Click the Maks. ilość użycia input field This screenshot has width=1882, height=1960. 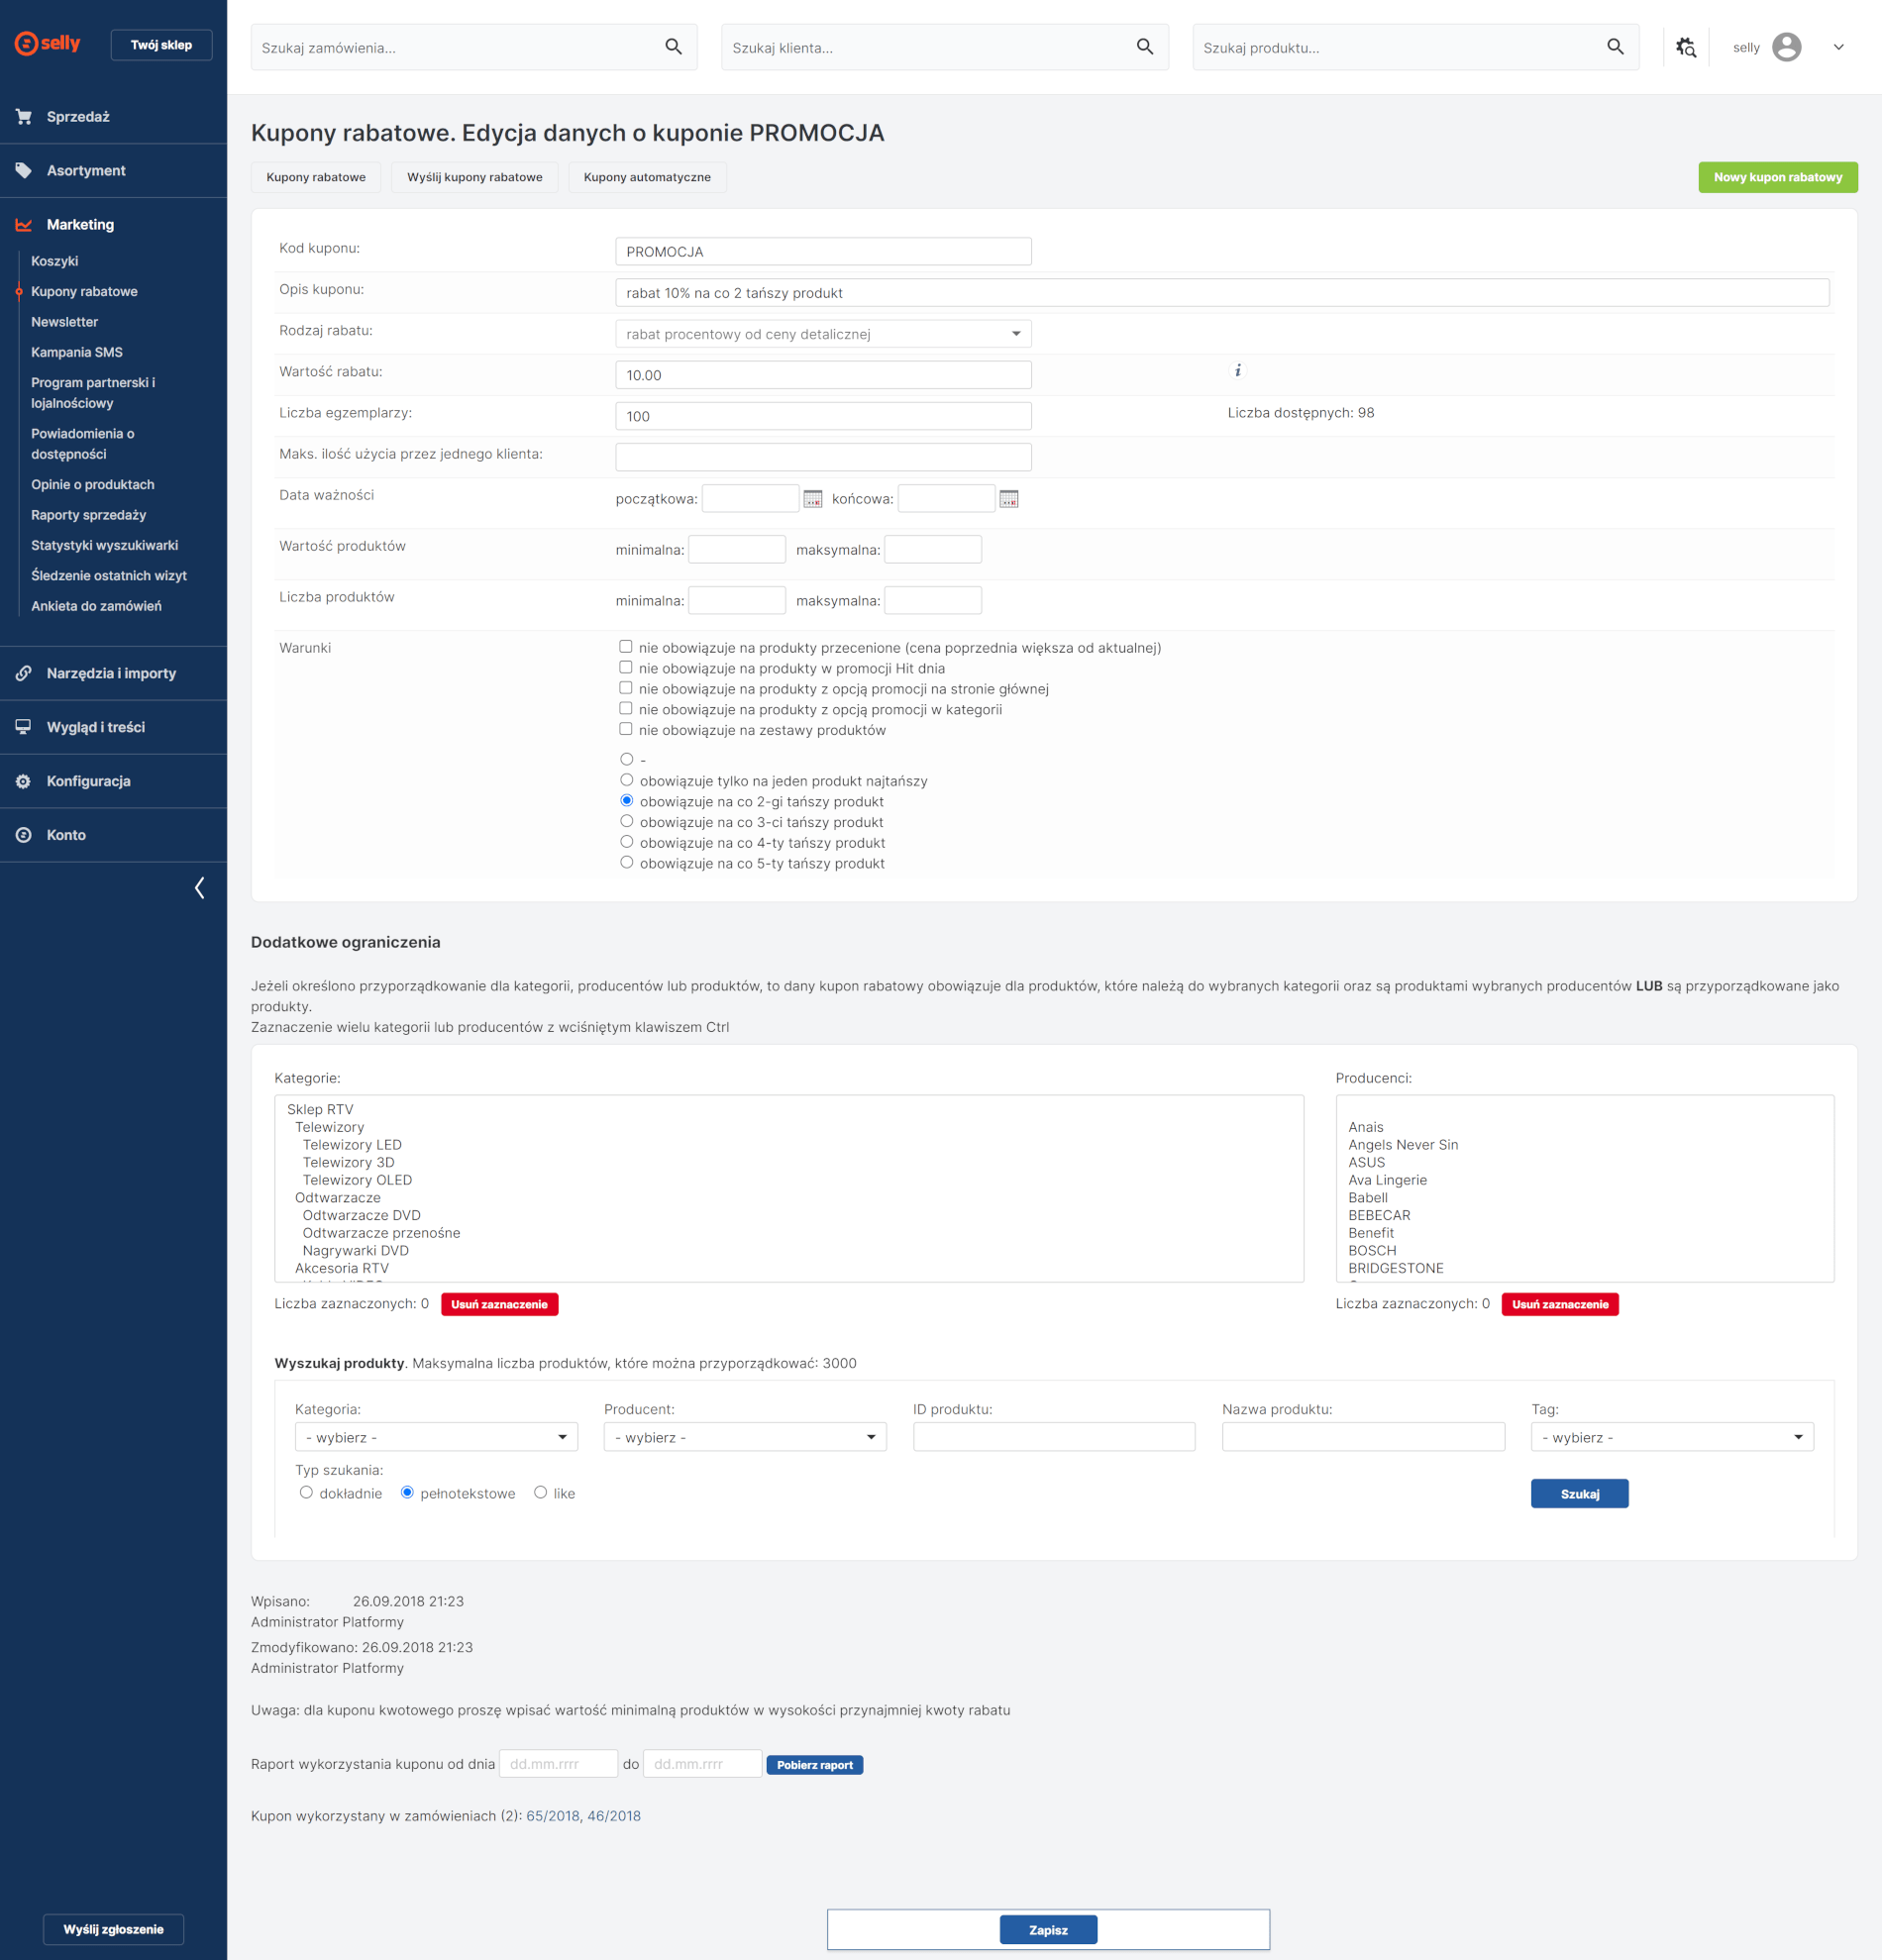coord(822,457)
